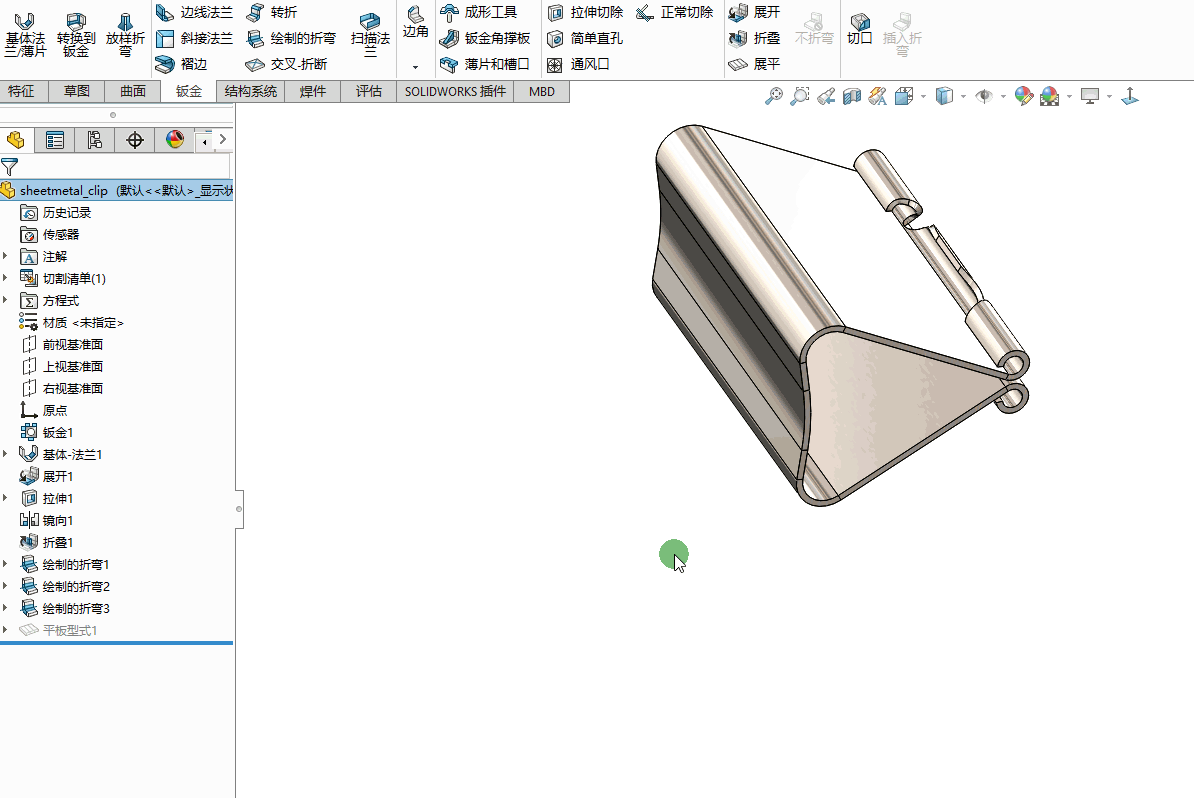Open the 结构系统 tab
1194x798 pixels.
[251, 91]
